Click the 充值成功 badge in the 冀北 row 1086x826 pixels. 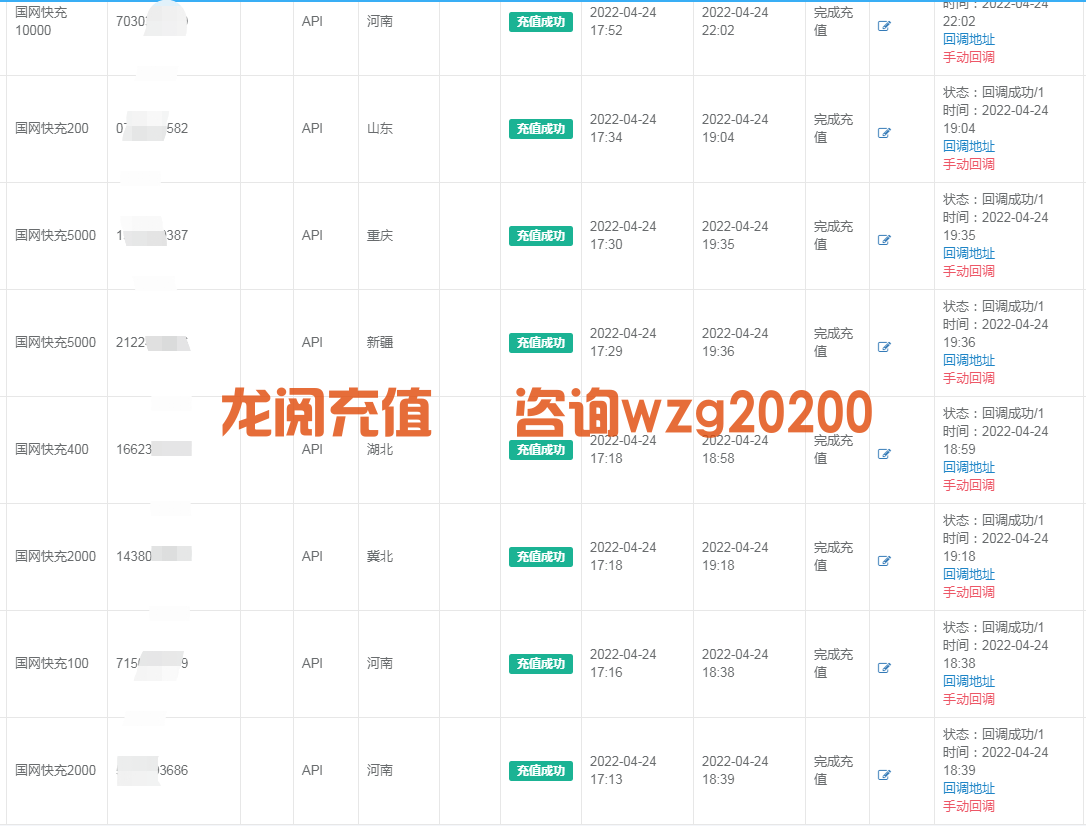point(540,557)
